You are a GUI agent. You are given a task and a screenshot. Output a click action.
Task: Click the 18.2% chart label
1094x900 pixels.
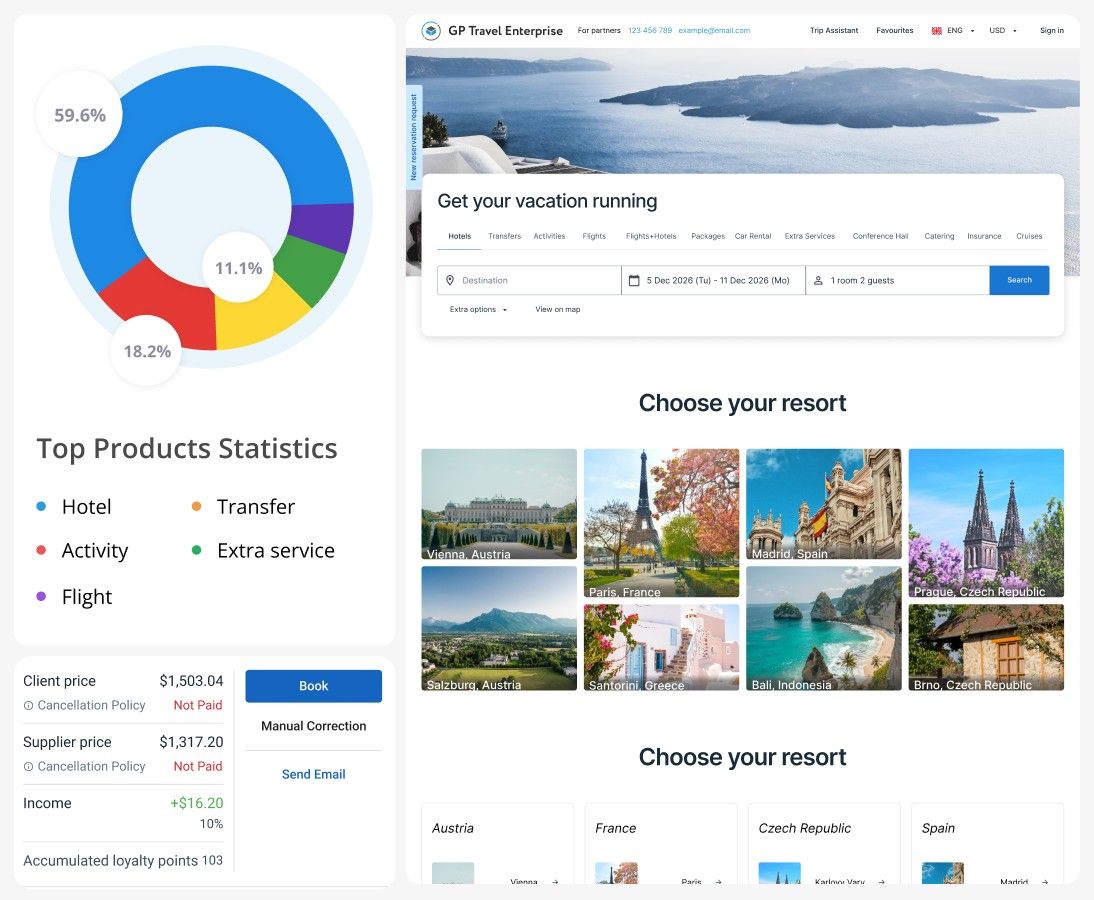tap(147, 351)
